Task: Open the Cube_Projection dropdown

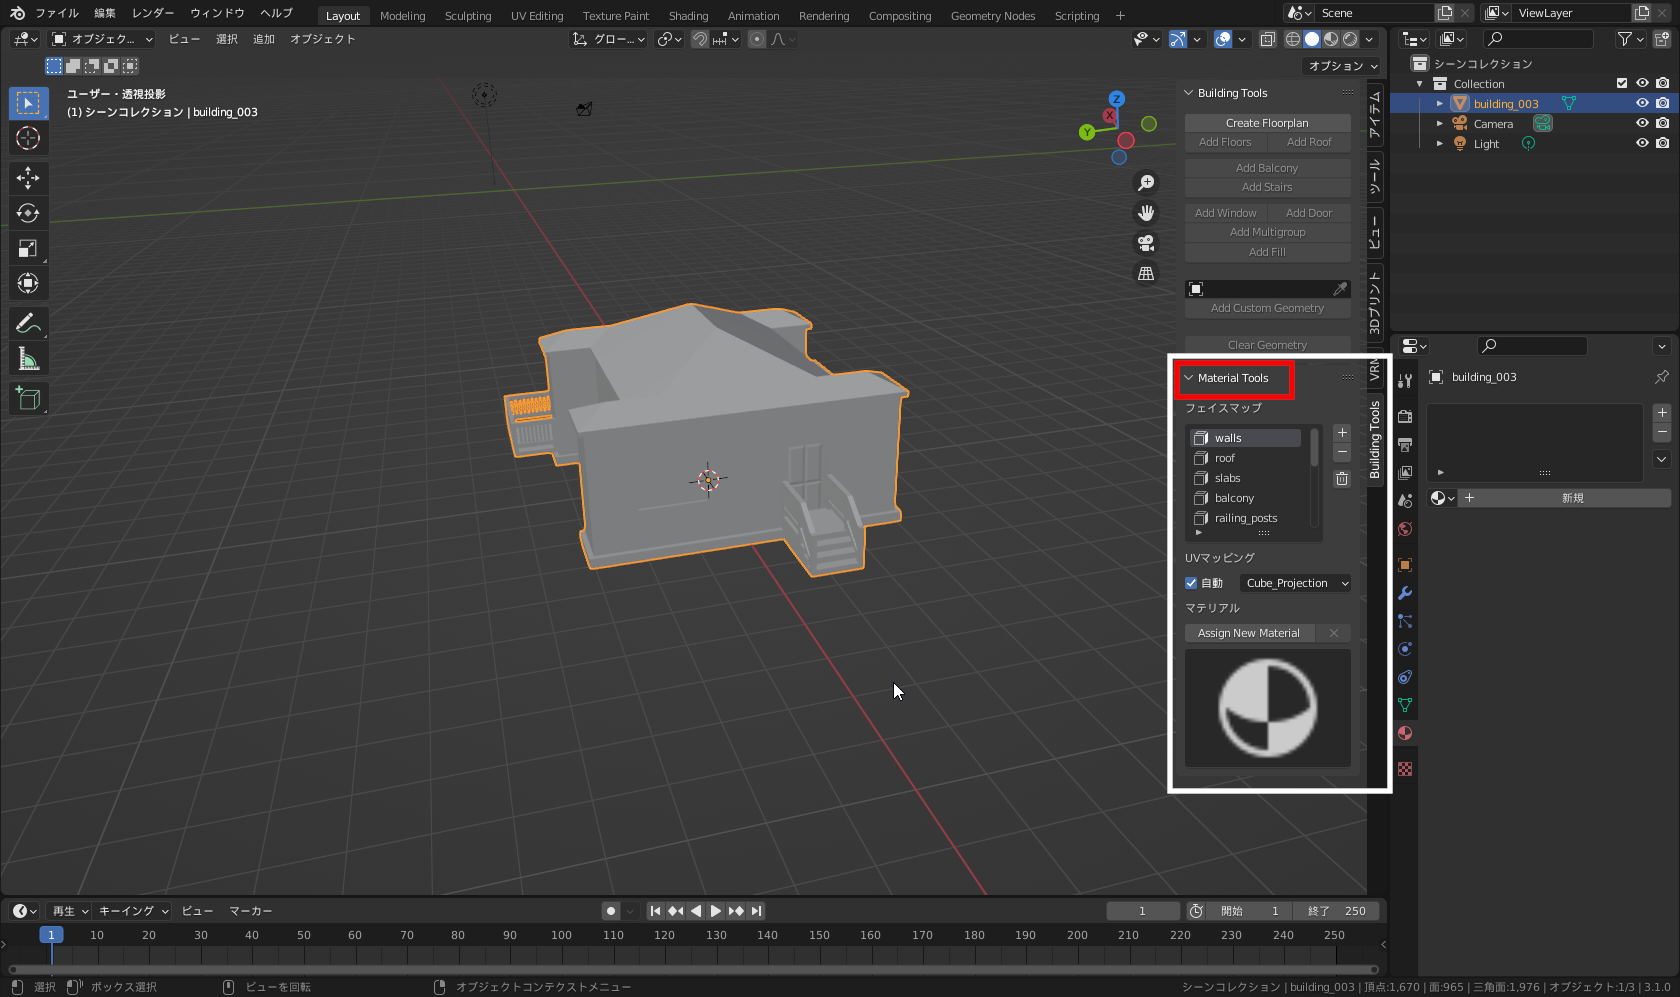Action: [x=1295, y=583]
